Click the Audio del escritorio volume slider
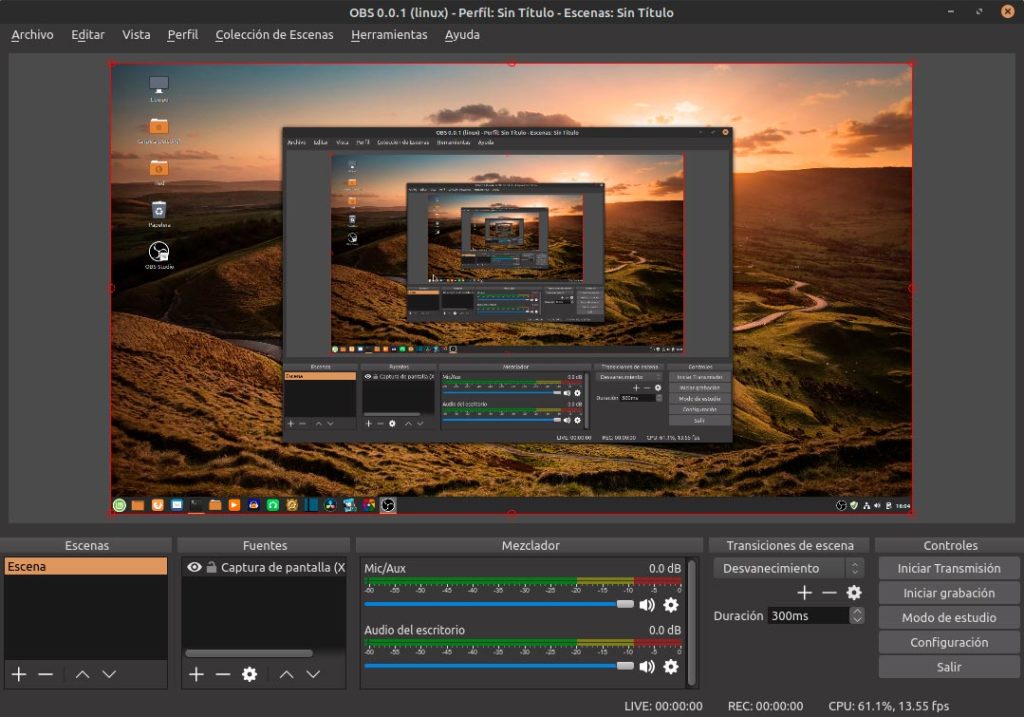 499,665
